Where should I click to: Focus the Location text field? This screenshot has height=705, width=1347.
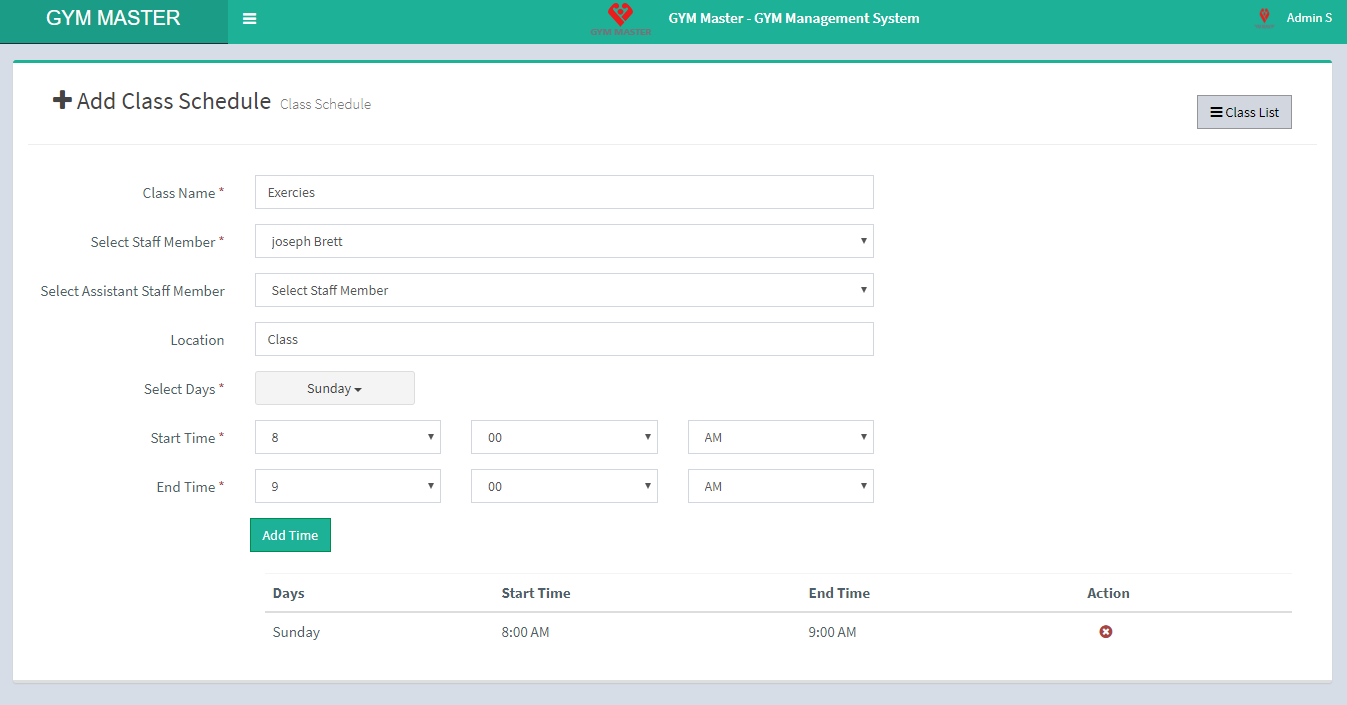pyautogui.click(x=564, y=339)
